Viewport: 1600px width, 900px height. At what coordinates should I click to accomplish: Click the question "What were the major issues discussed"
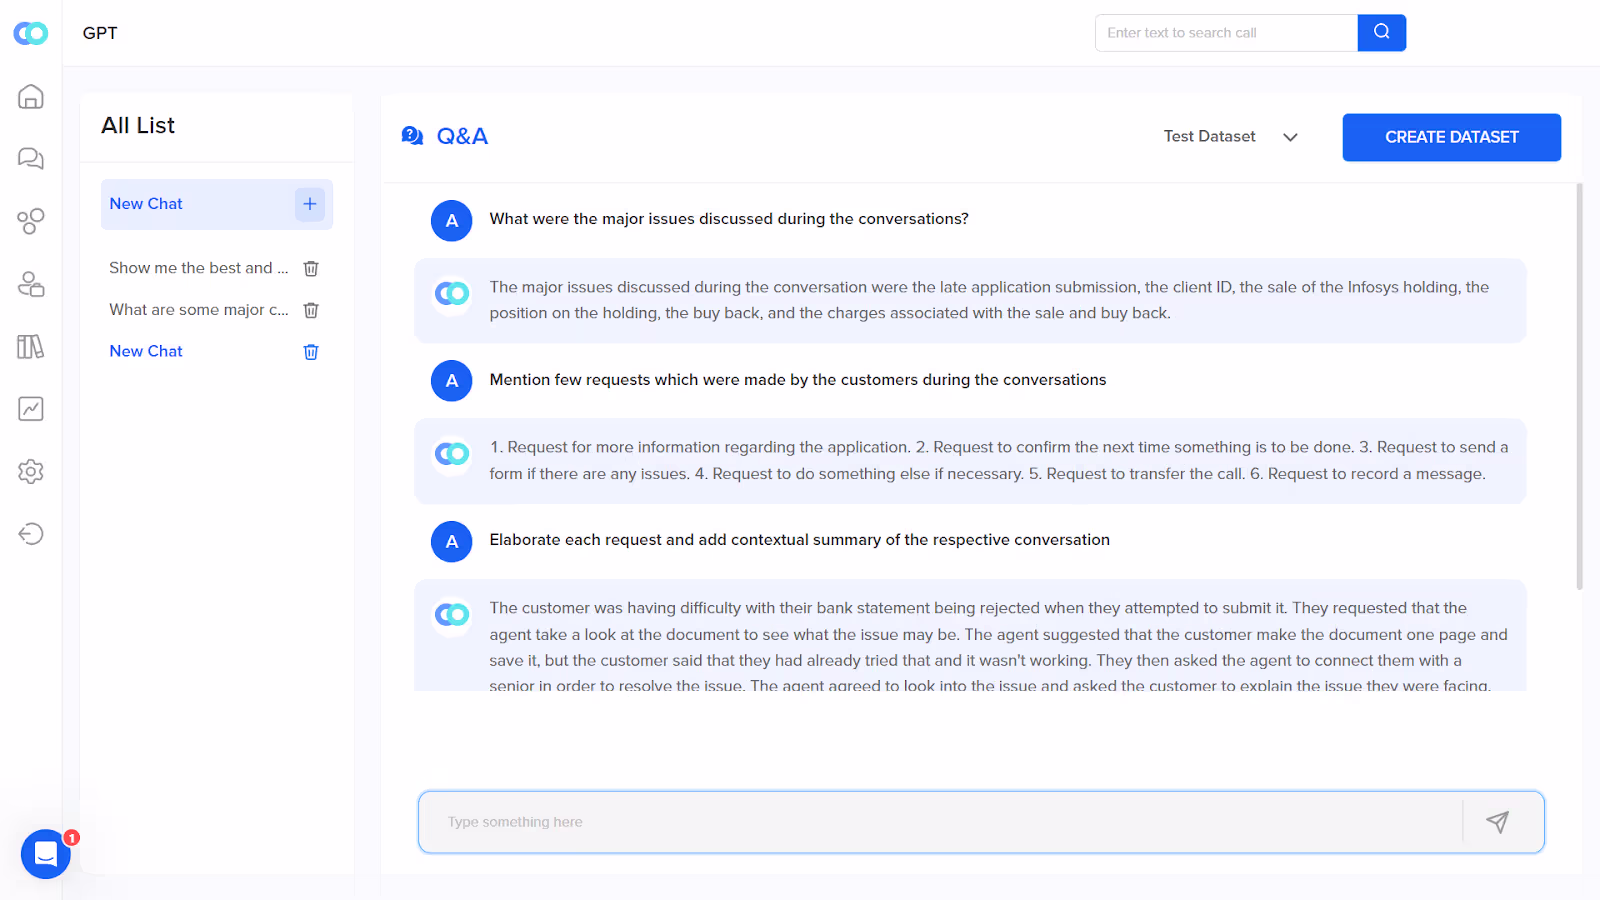(x=729, y=219)
